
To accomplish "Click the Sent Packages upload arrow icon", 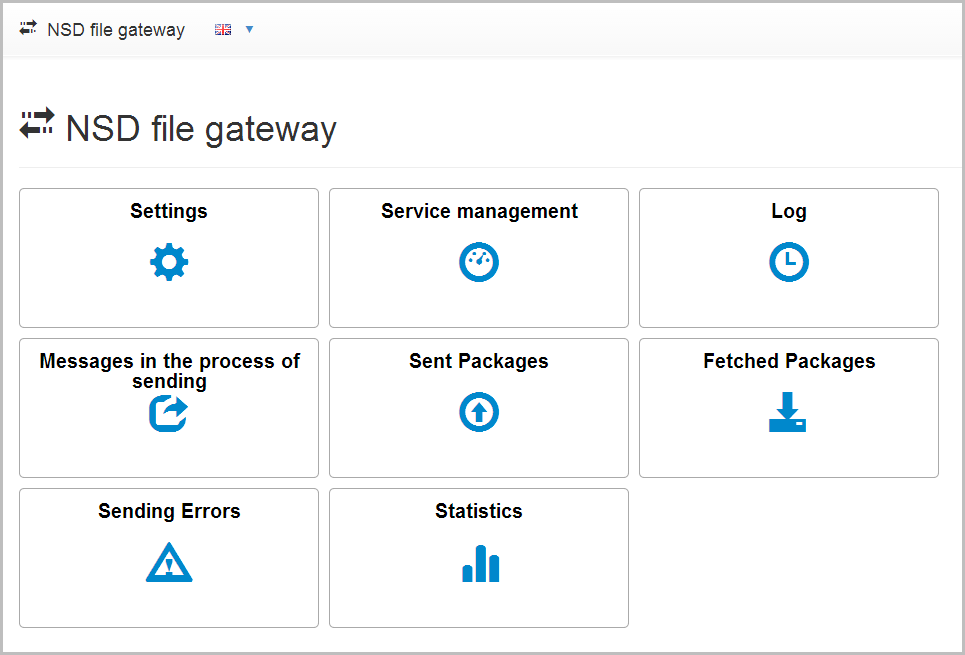I will 479,412.
